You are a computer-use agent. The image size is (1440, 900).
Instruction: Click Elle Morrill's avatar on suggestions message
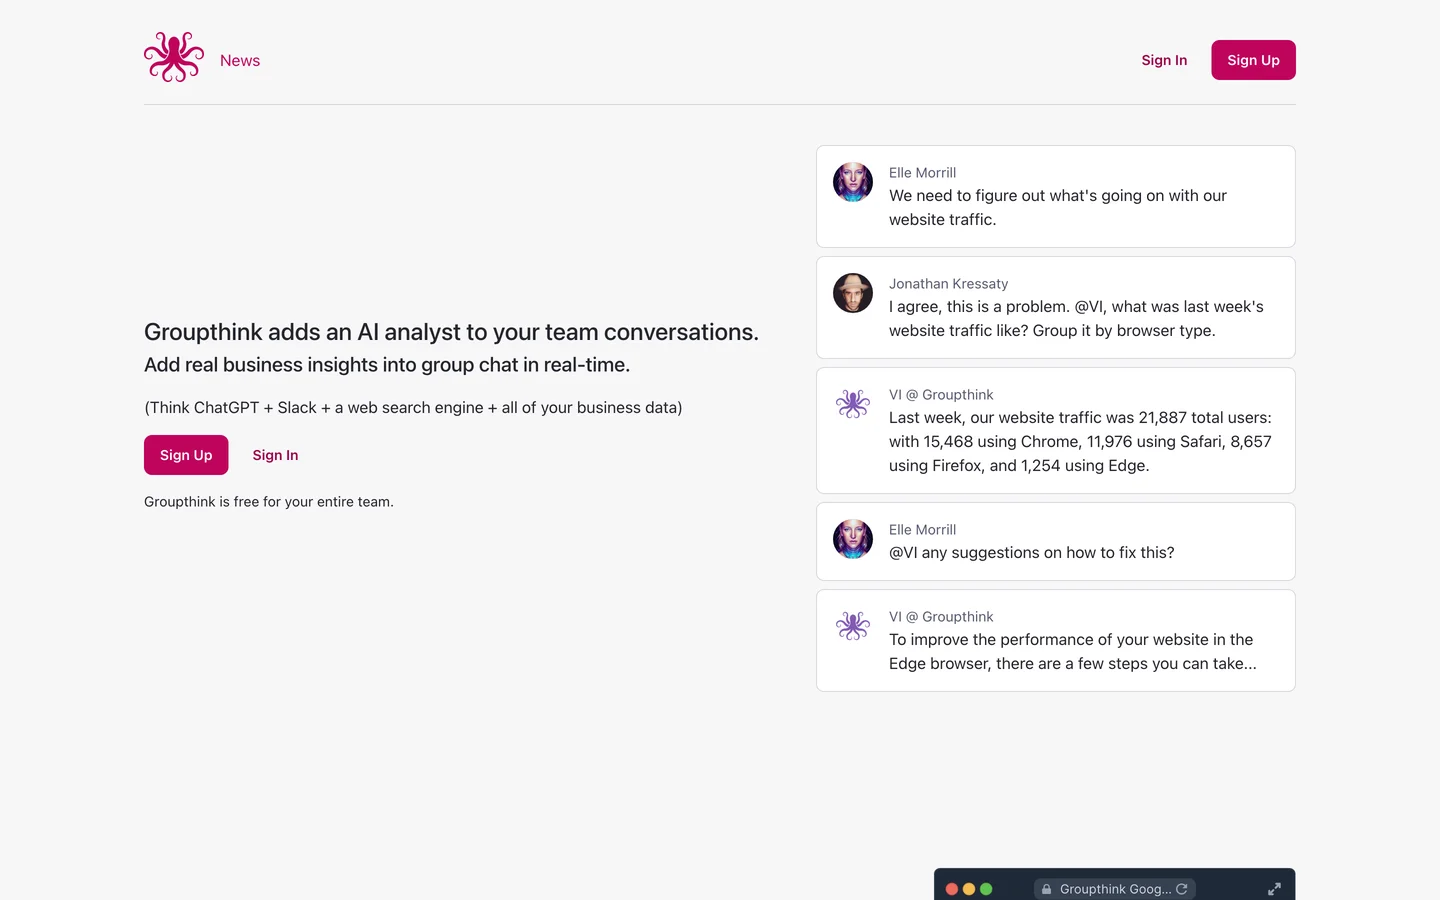(x=853, y=539)
